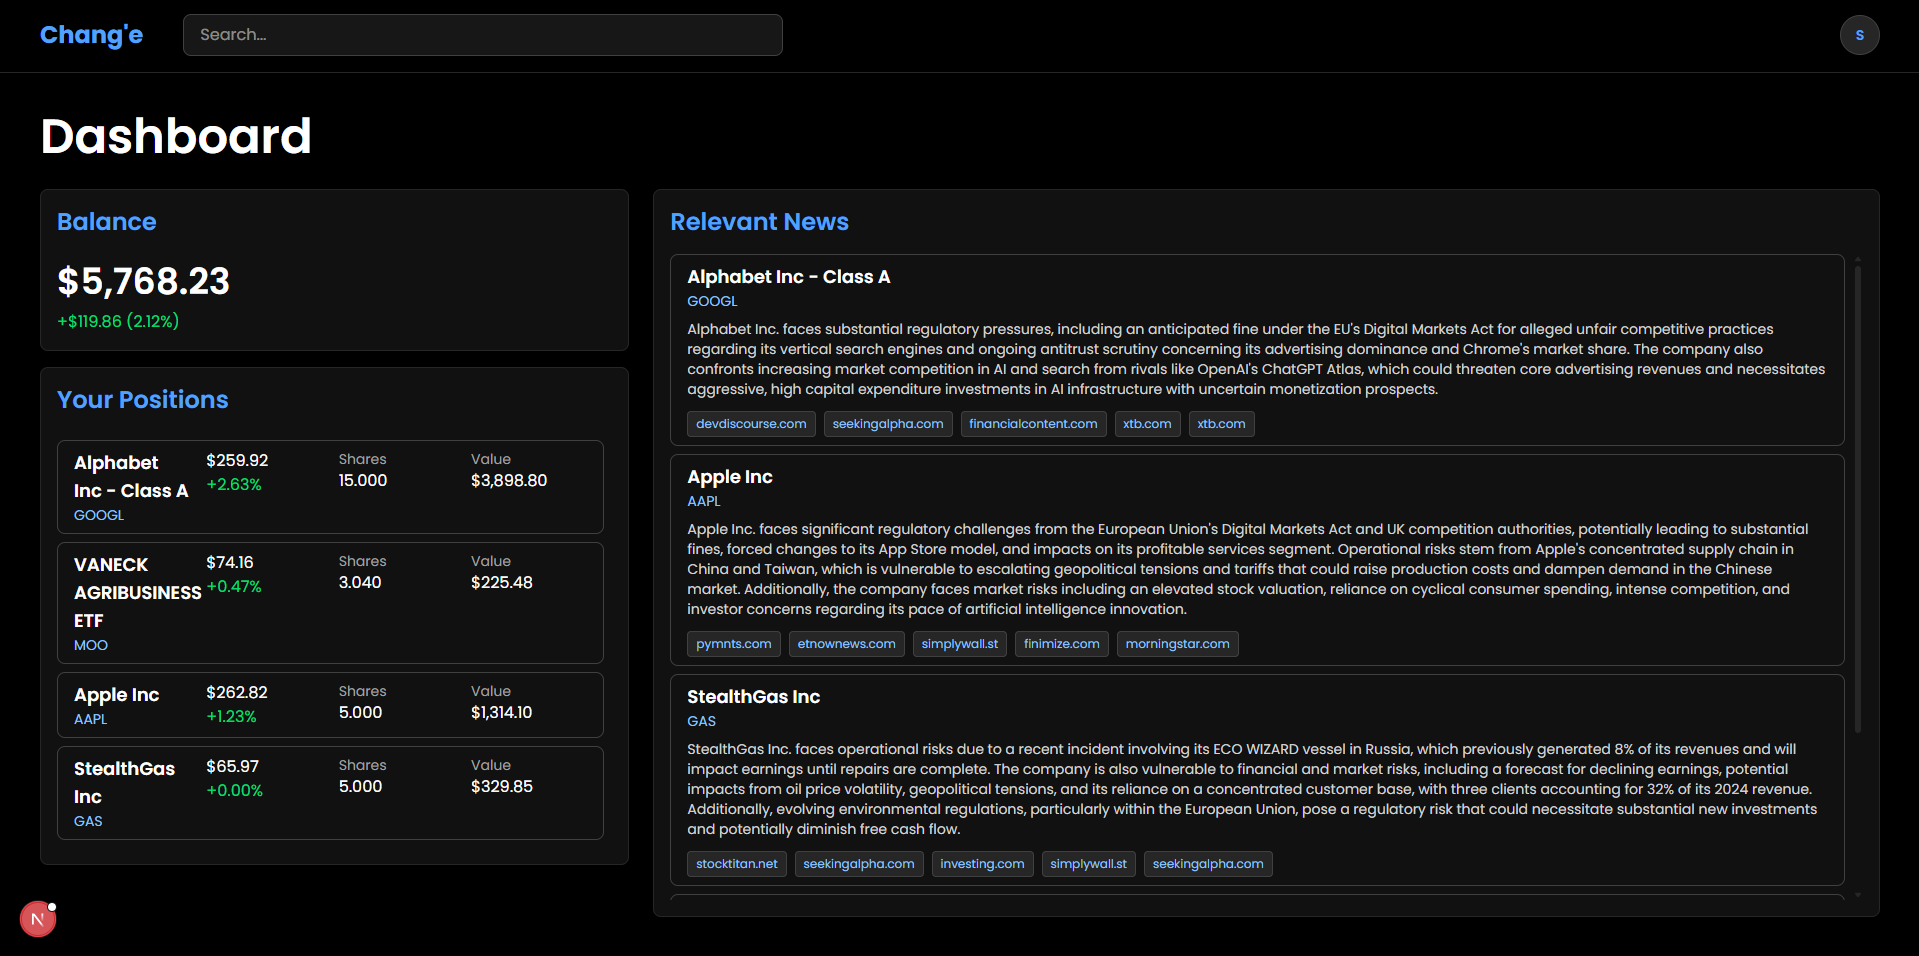Click the Your Positions heading

[x=143, y=400]
